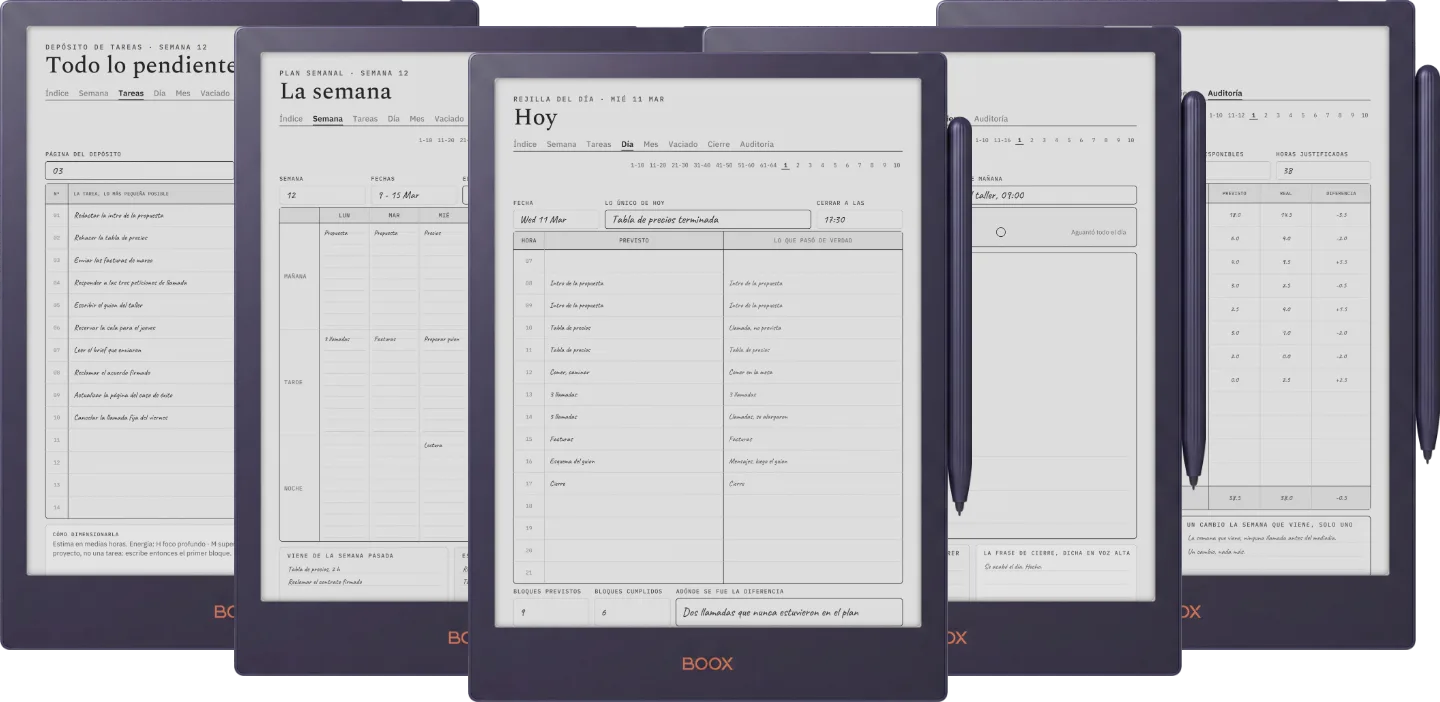The image size is (1440, 702).
Task: Go to Cierre tab on Hoy page
Action: tap(719, 144)
